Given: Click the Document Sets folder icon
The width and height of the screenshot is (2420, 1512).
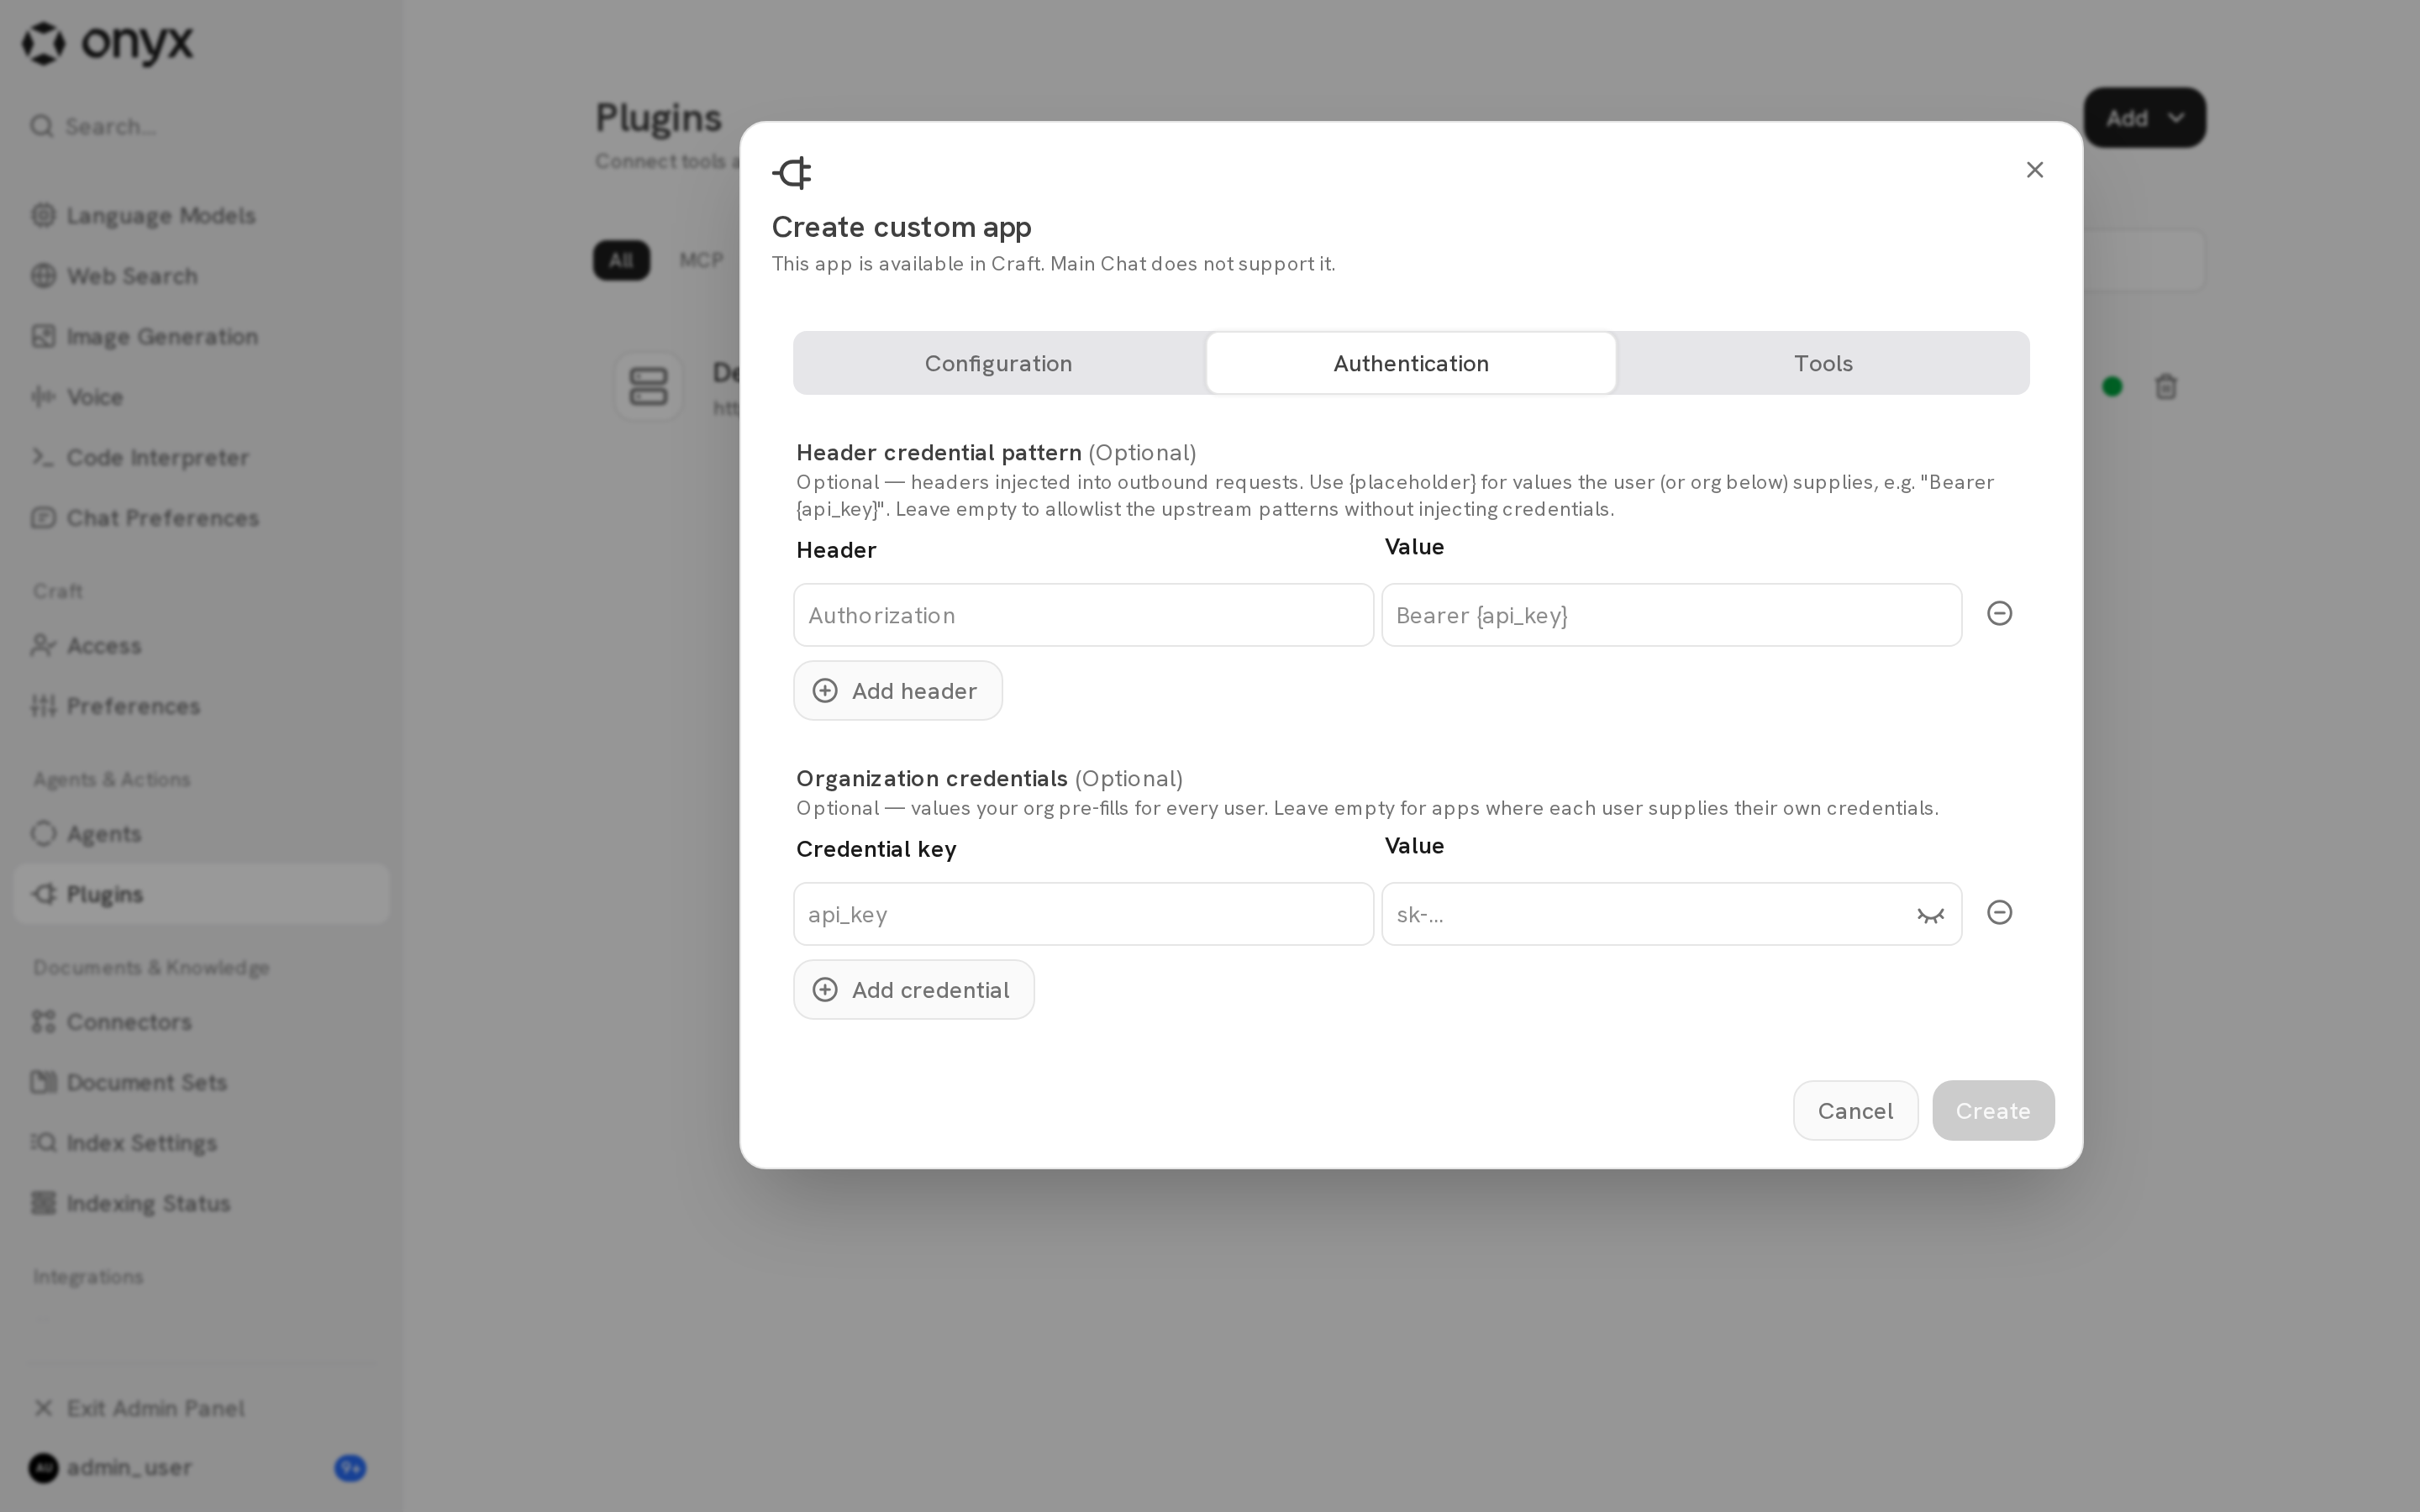Looking at the screenshot, I should tap(43, 1081).
